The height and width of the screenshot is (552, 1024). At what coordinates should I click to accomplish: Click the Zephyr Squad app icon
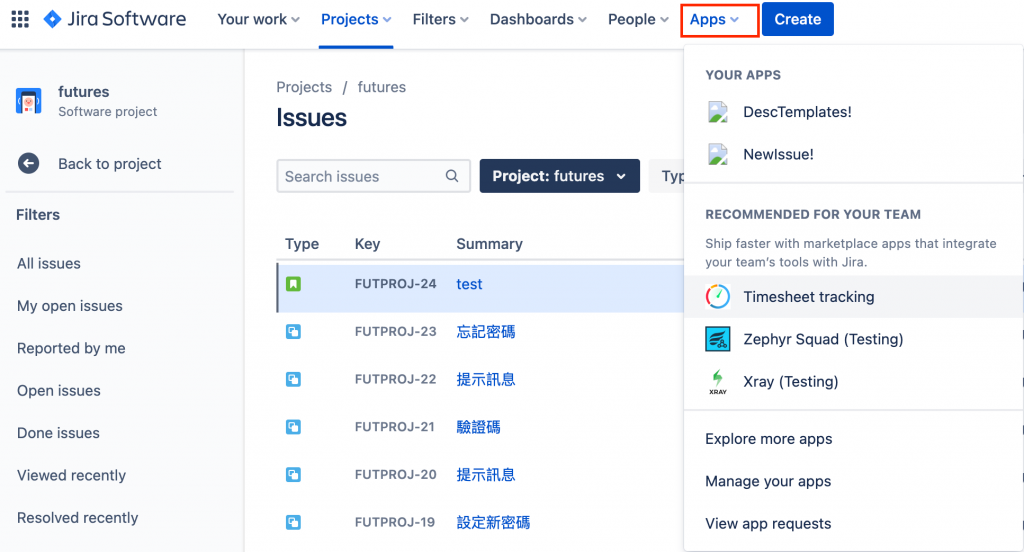718,339
